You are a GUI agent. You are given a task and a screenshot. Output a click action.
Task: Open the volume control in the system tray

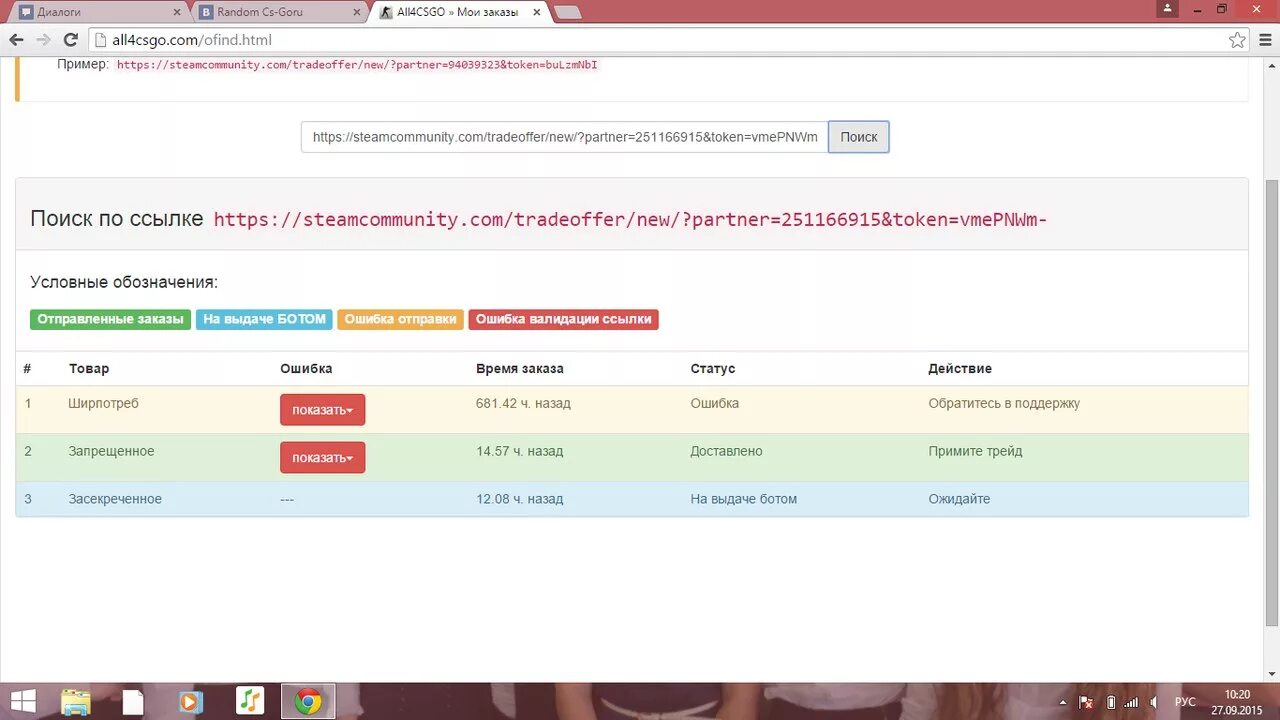[1155, 702]
